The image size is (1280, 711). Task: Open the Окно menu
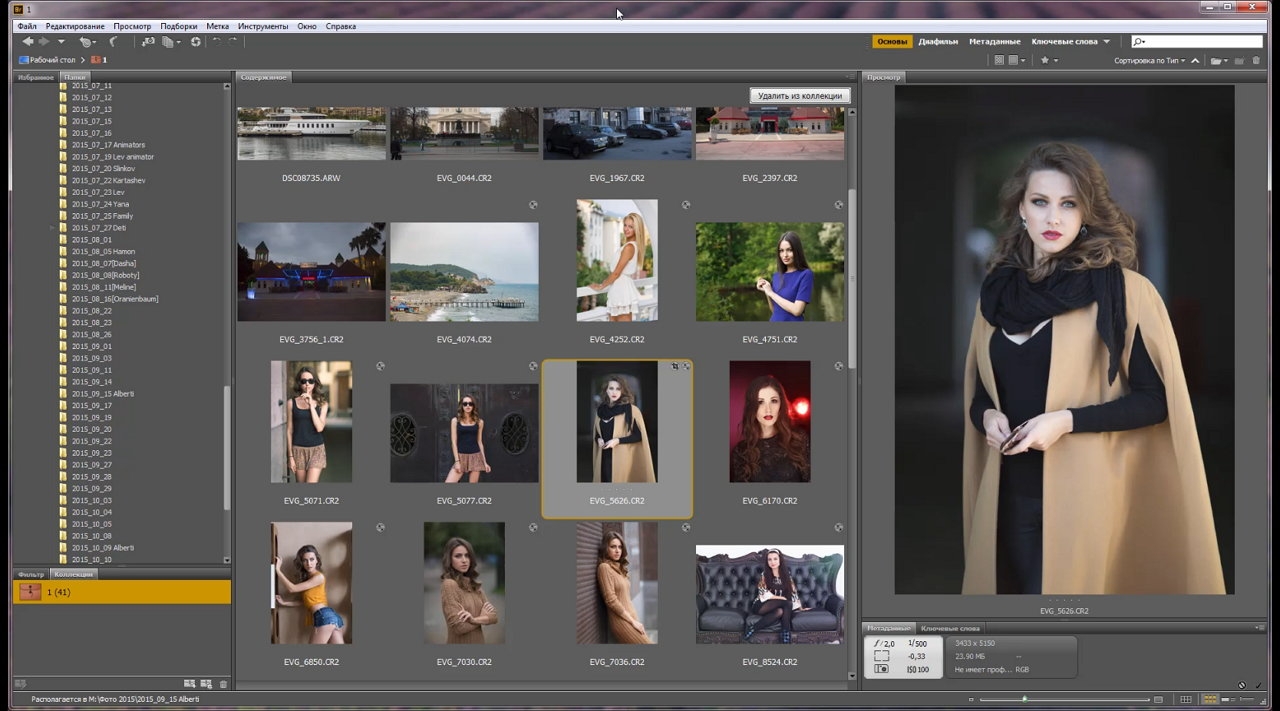click(307, 26)
